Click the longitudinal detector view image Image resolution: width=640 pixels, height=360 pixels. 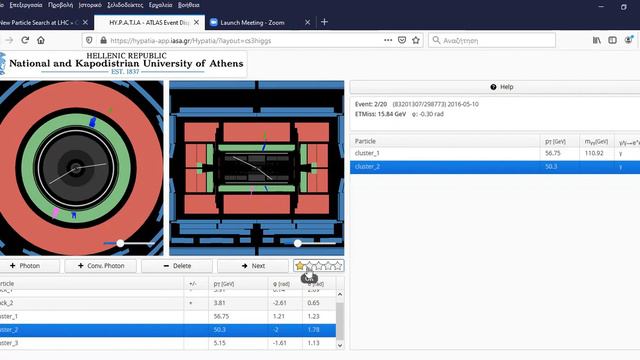pyautogui.click(x=257, y=168)
